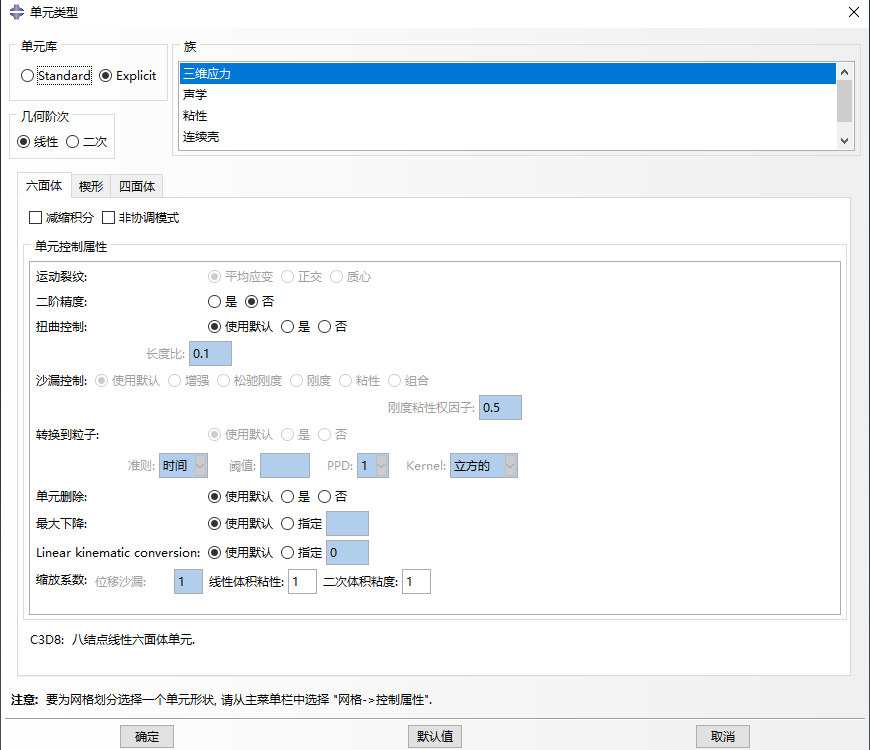Click the 最大下降 value field
This screenshot has height=750, width=870.
coord(347,524)
